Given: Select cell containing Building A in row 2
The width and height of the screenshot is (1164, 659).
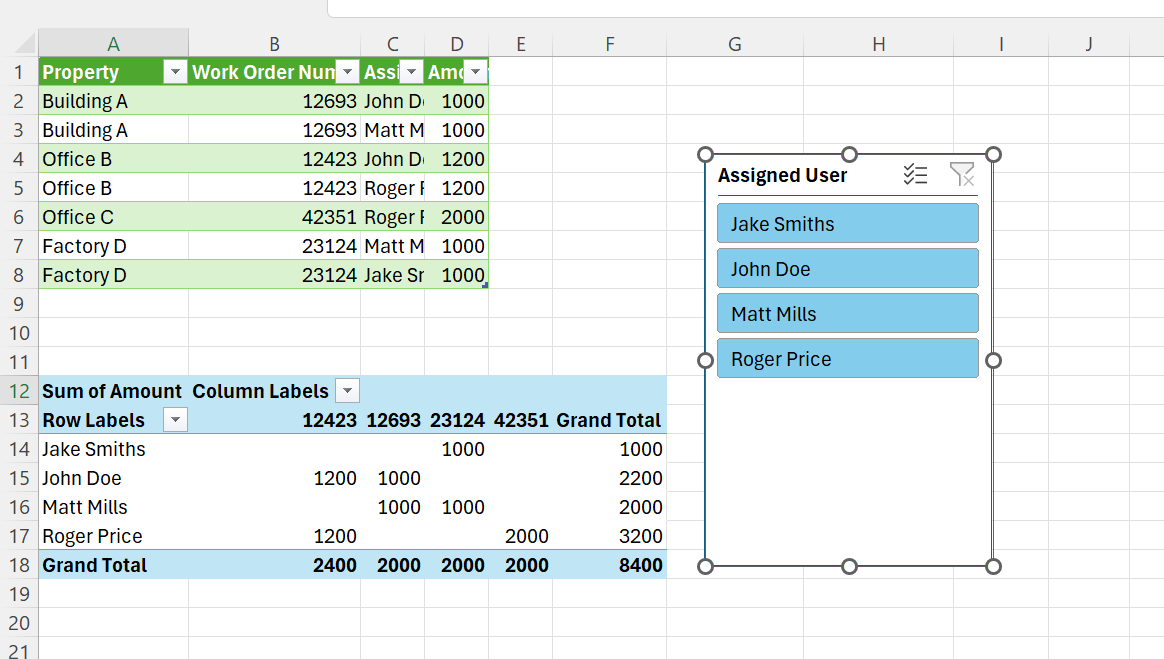Looking at the screenshot, I should [x=114, y=101].
